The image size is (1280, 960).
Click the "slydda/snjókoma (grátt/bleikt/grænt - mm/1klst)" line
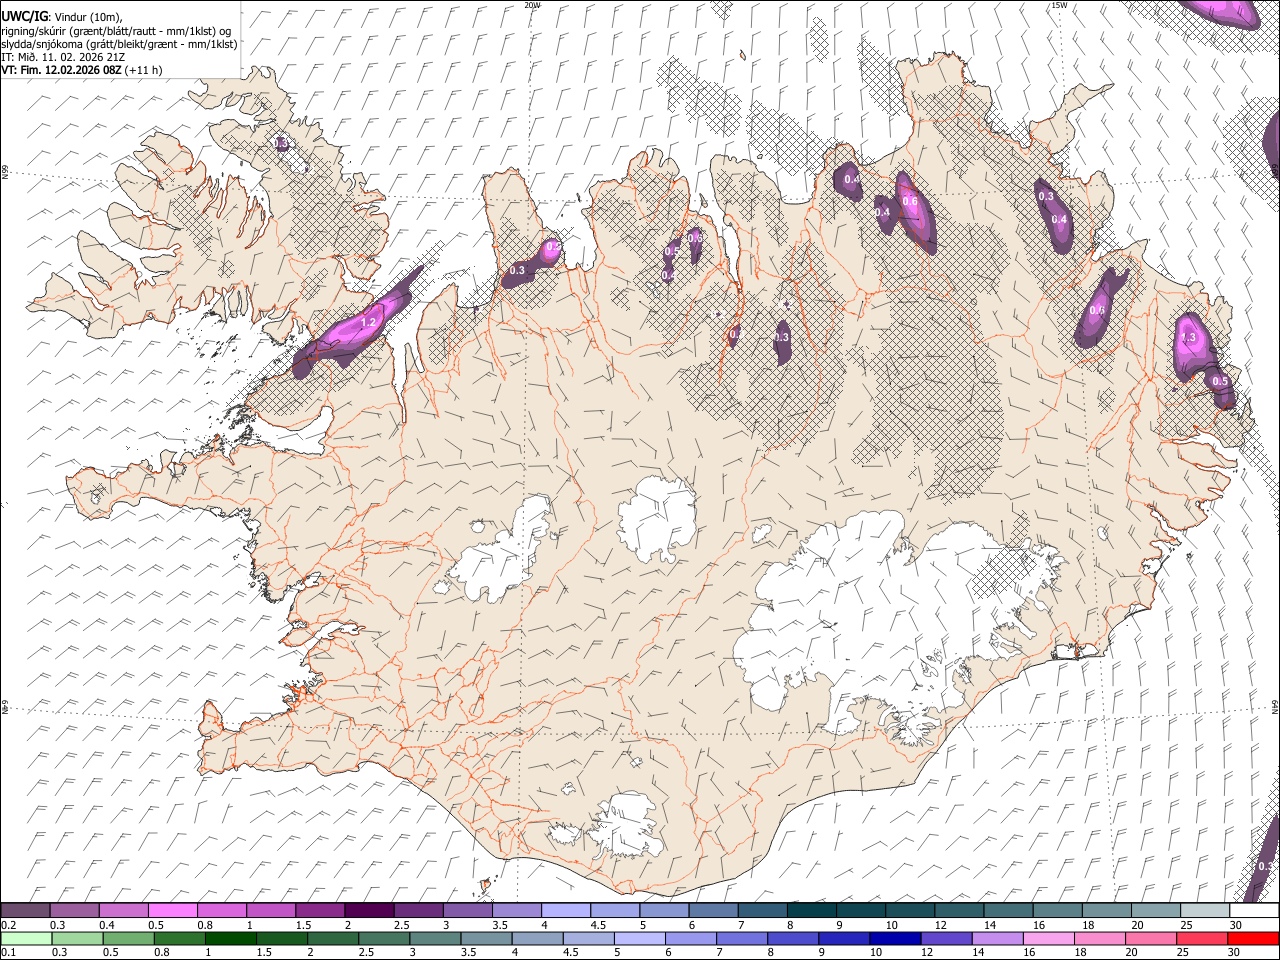(119, 43)
